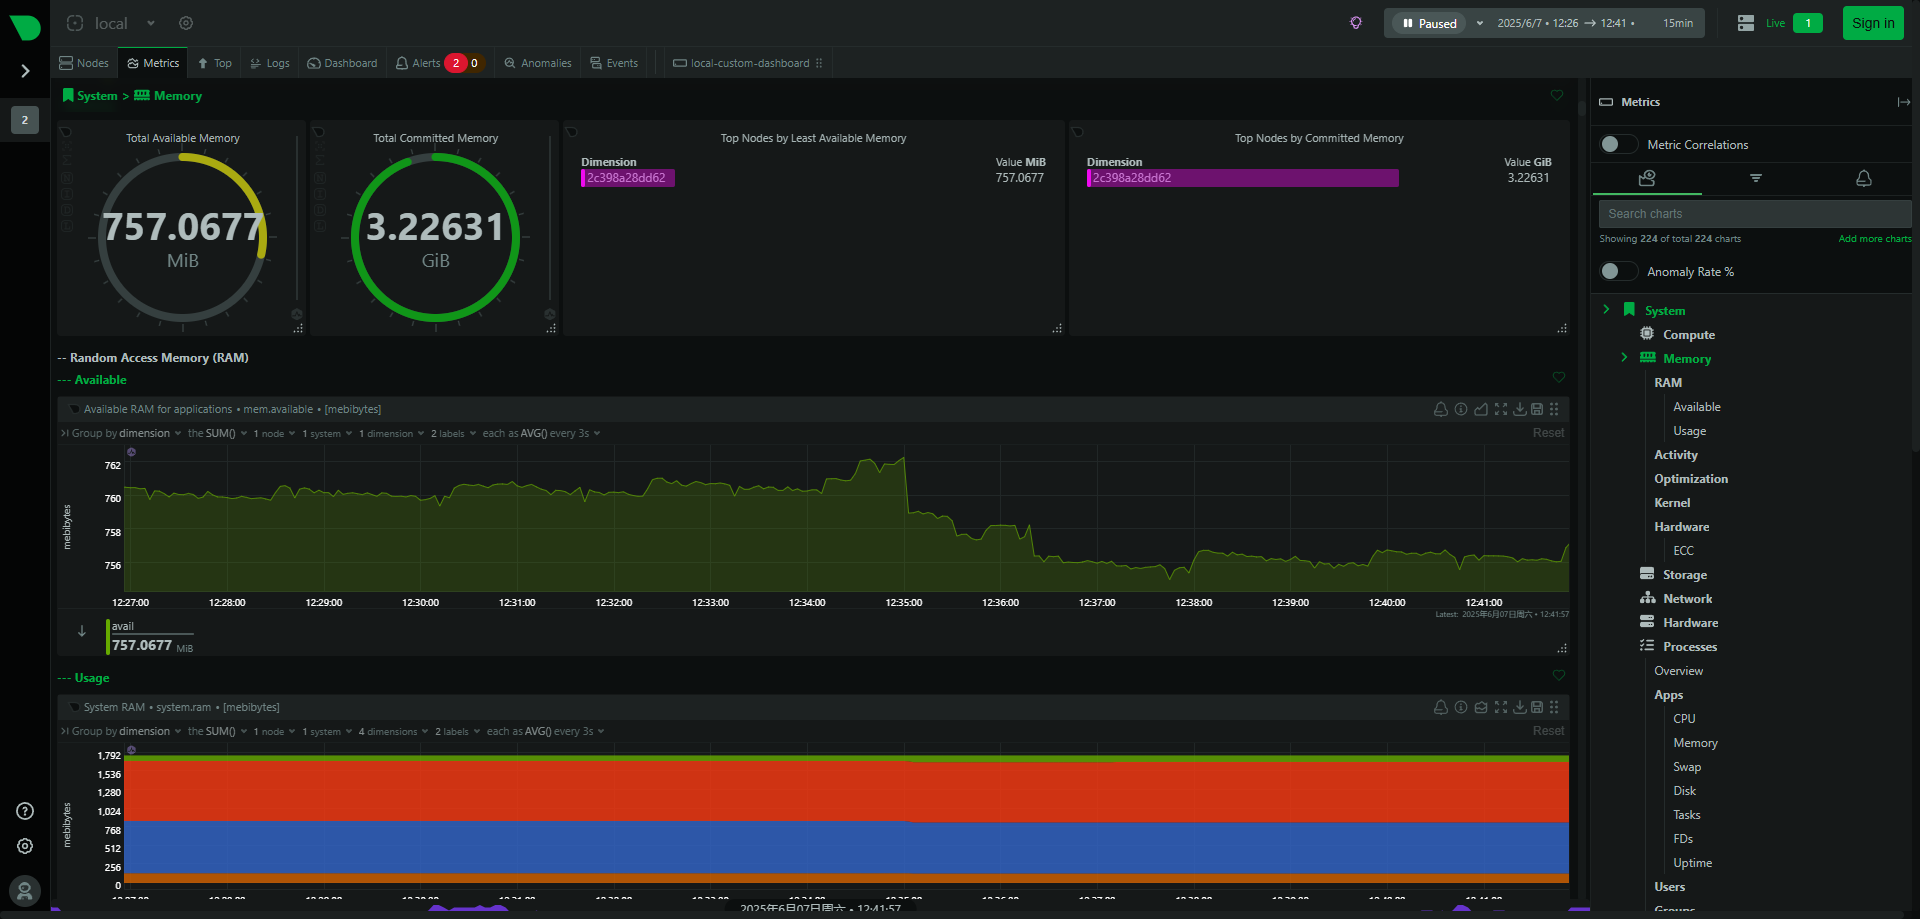Open the SUM() aggregation dropdown on Available RAM
Viewport: 1920px width, 919px height.
217,434
